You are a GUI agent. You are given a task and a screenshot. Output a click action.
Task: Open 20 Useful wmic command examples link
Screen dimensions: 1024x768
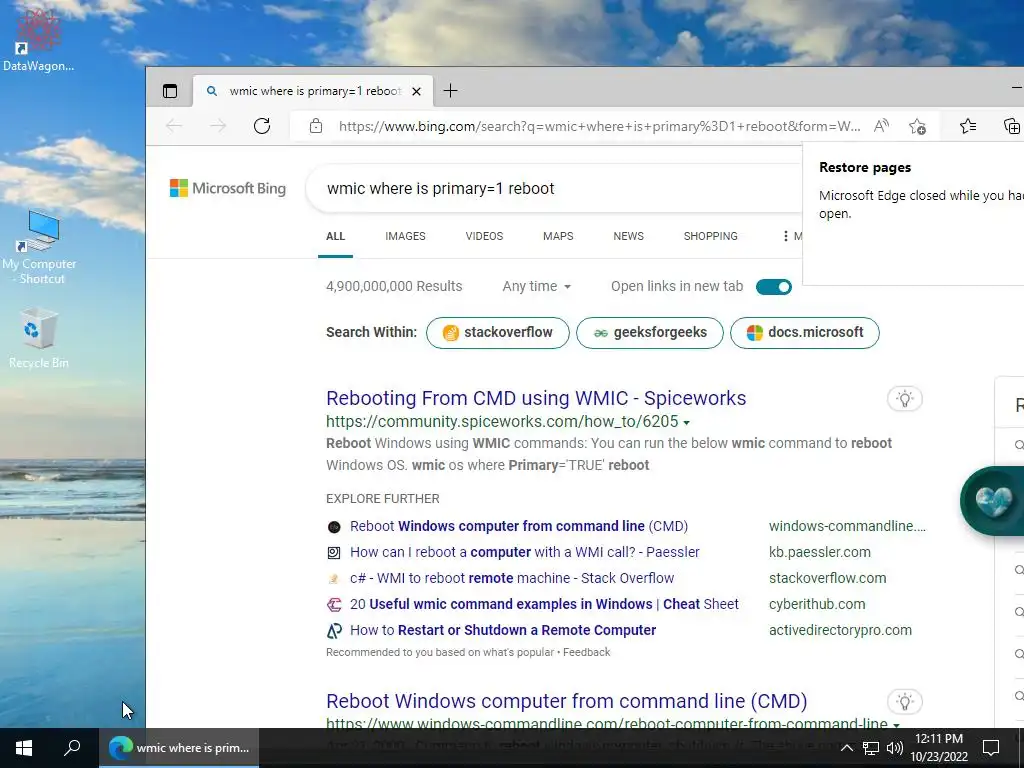[x=544, y=604]
